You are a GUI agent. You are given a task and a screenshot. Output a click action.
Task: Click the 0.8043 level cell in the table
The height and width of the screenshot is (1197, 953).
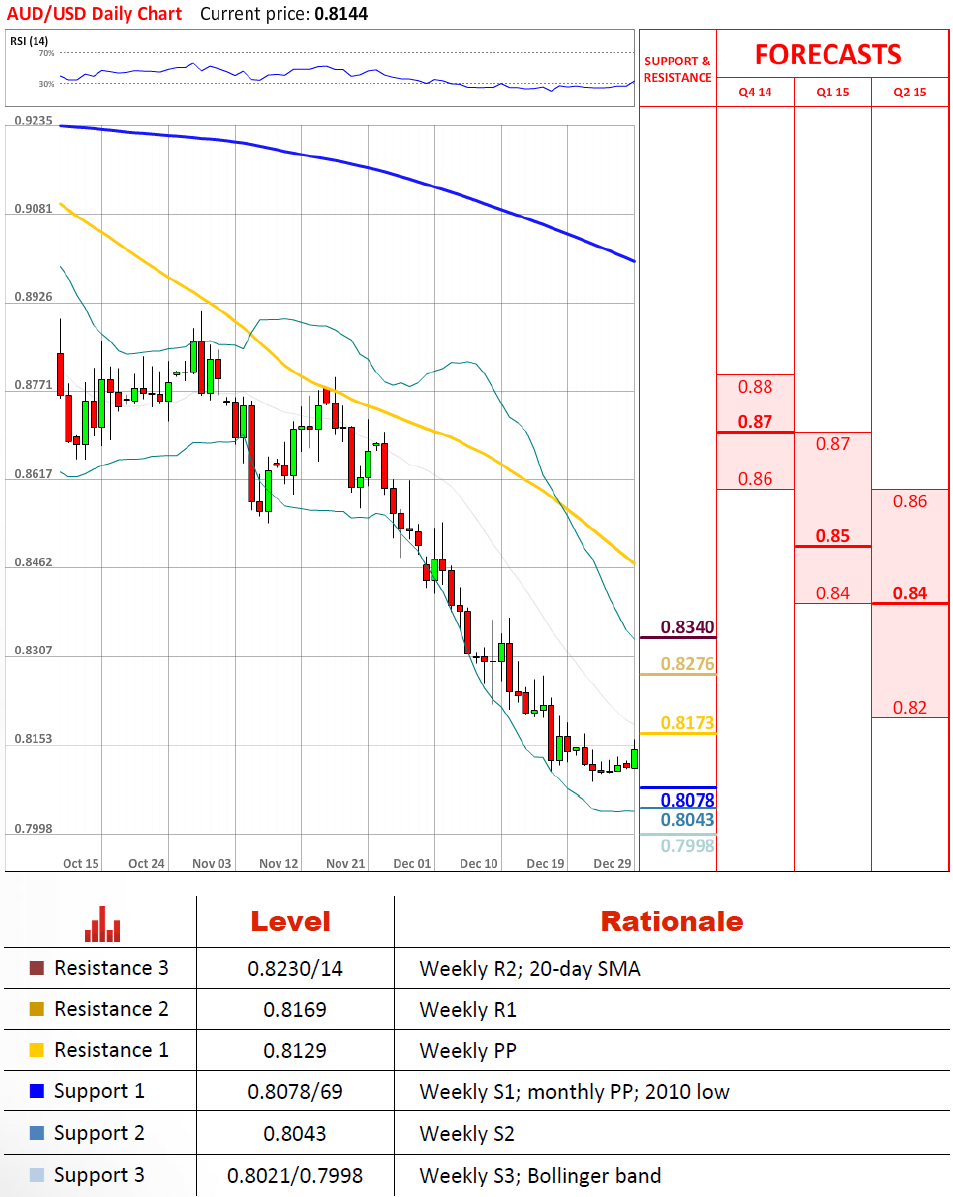pyautogui.click(x=295, y=1134)
